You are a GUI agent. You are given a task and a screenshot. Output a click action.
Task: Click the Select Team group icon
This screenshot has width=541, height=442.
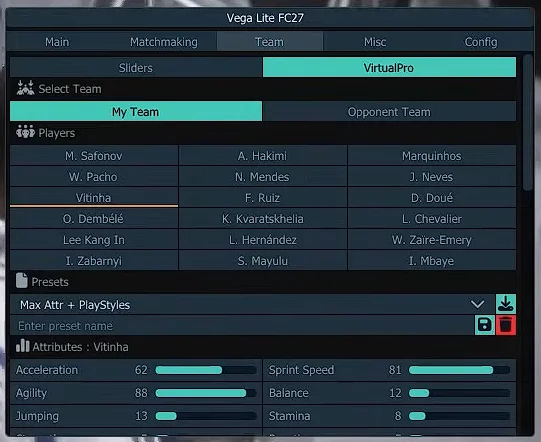coord(25,88)
